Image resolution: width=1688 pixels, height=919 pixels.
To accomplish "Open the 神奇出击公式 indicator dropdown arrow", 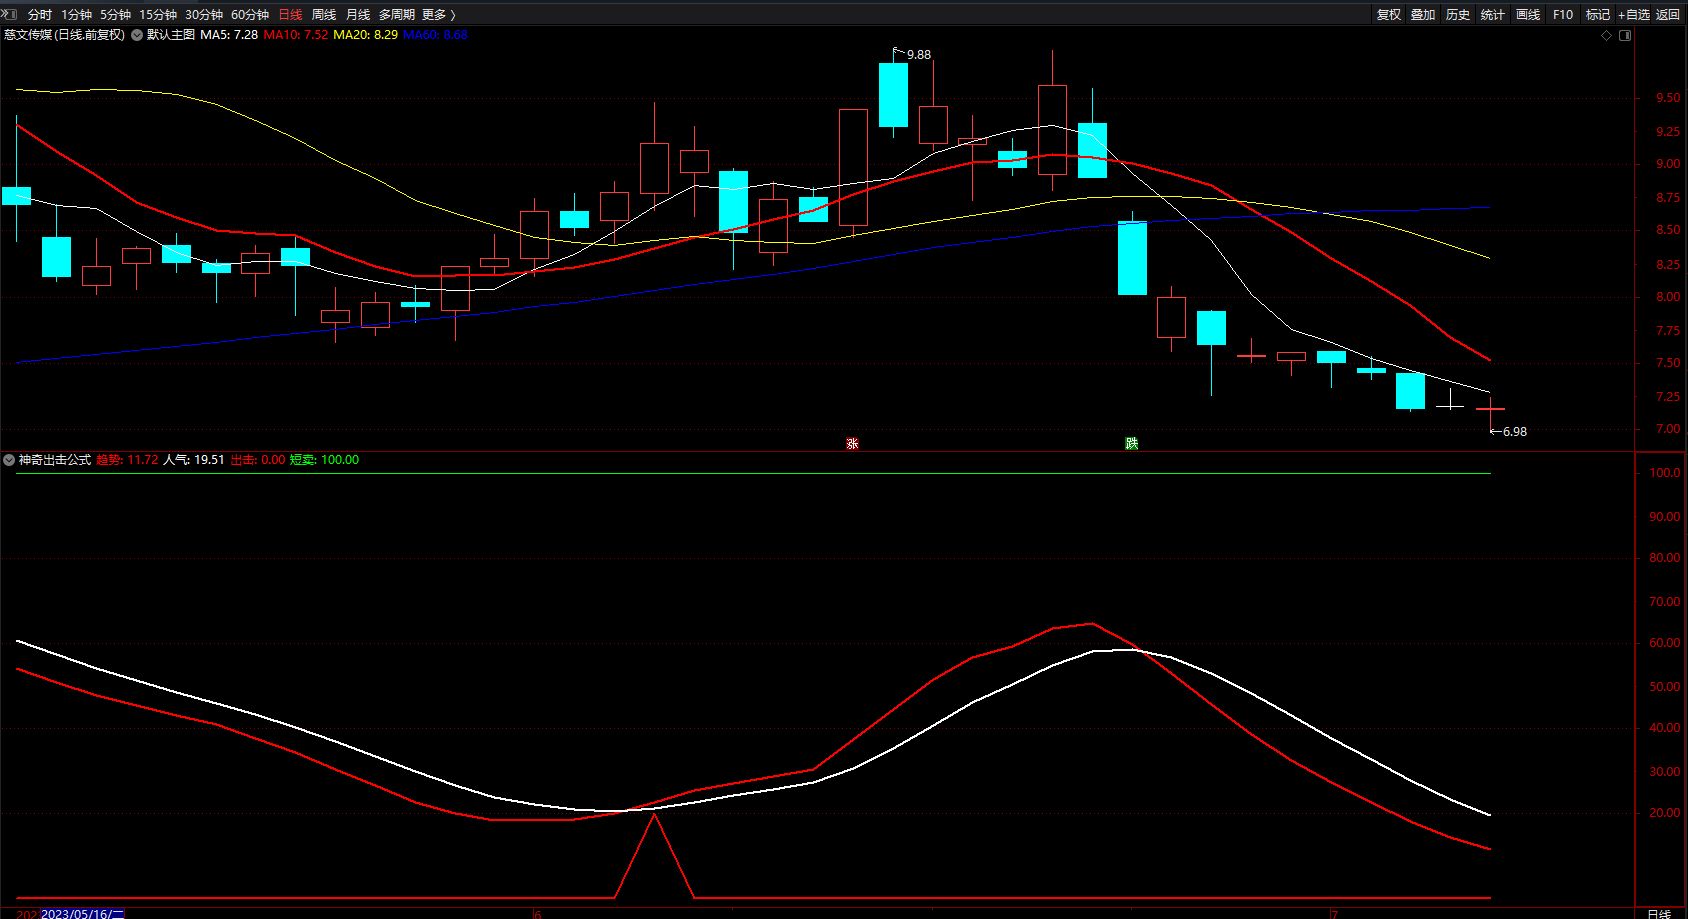I will pos(9,460).
